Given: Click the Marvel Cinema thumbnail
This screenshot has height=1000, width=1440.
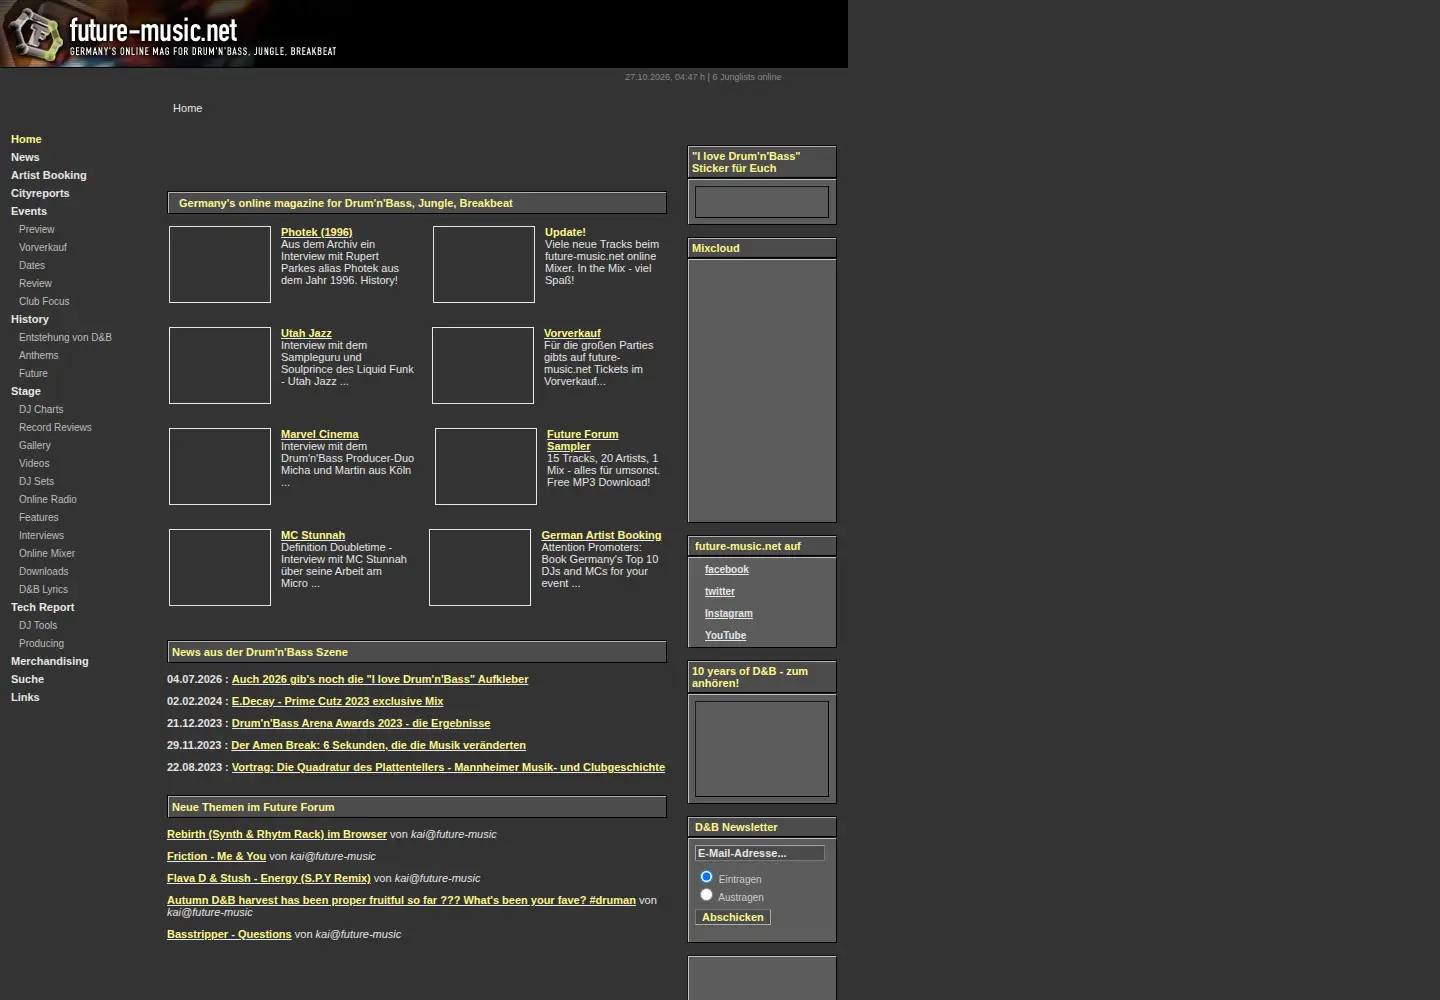Looking at the screenshot, I should [x=220, y=466].
